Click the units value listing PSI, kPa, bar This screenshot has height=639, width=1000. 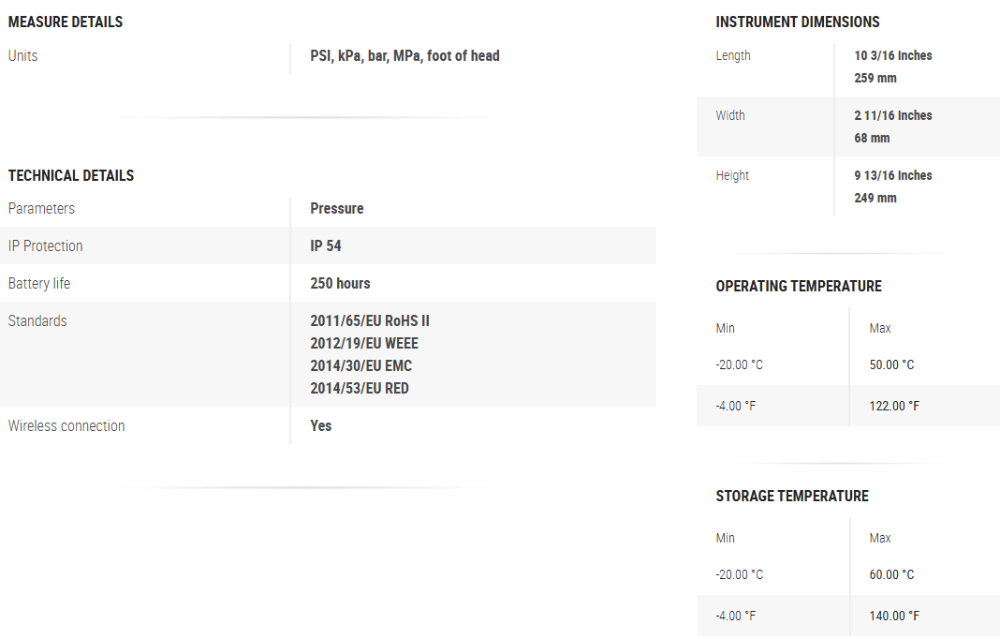404,56
